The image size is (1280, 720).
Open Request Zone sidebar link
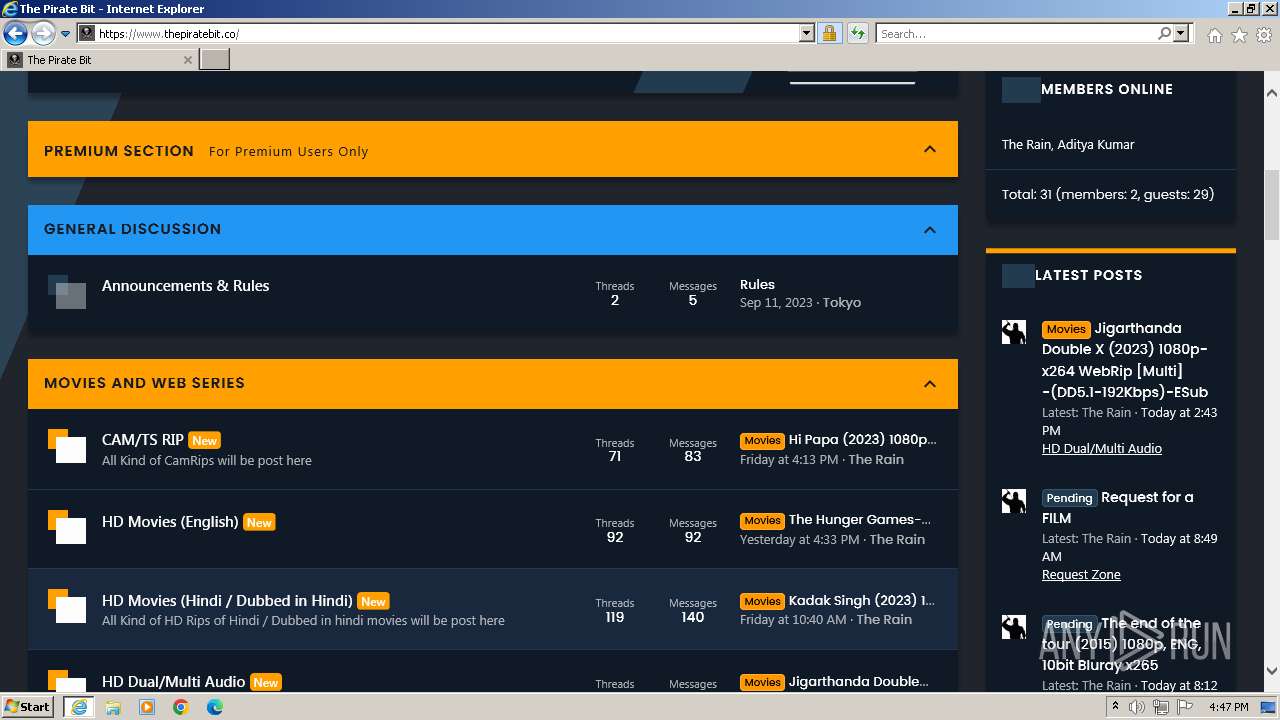[1081, 575]
